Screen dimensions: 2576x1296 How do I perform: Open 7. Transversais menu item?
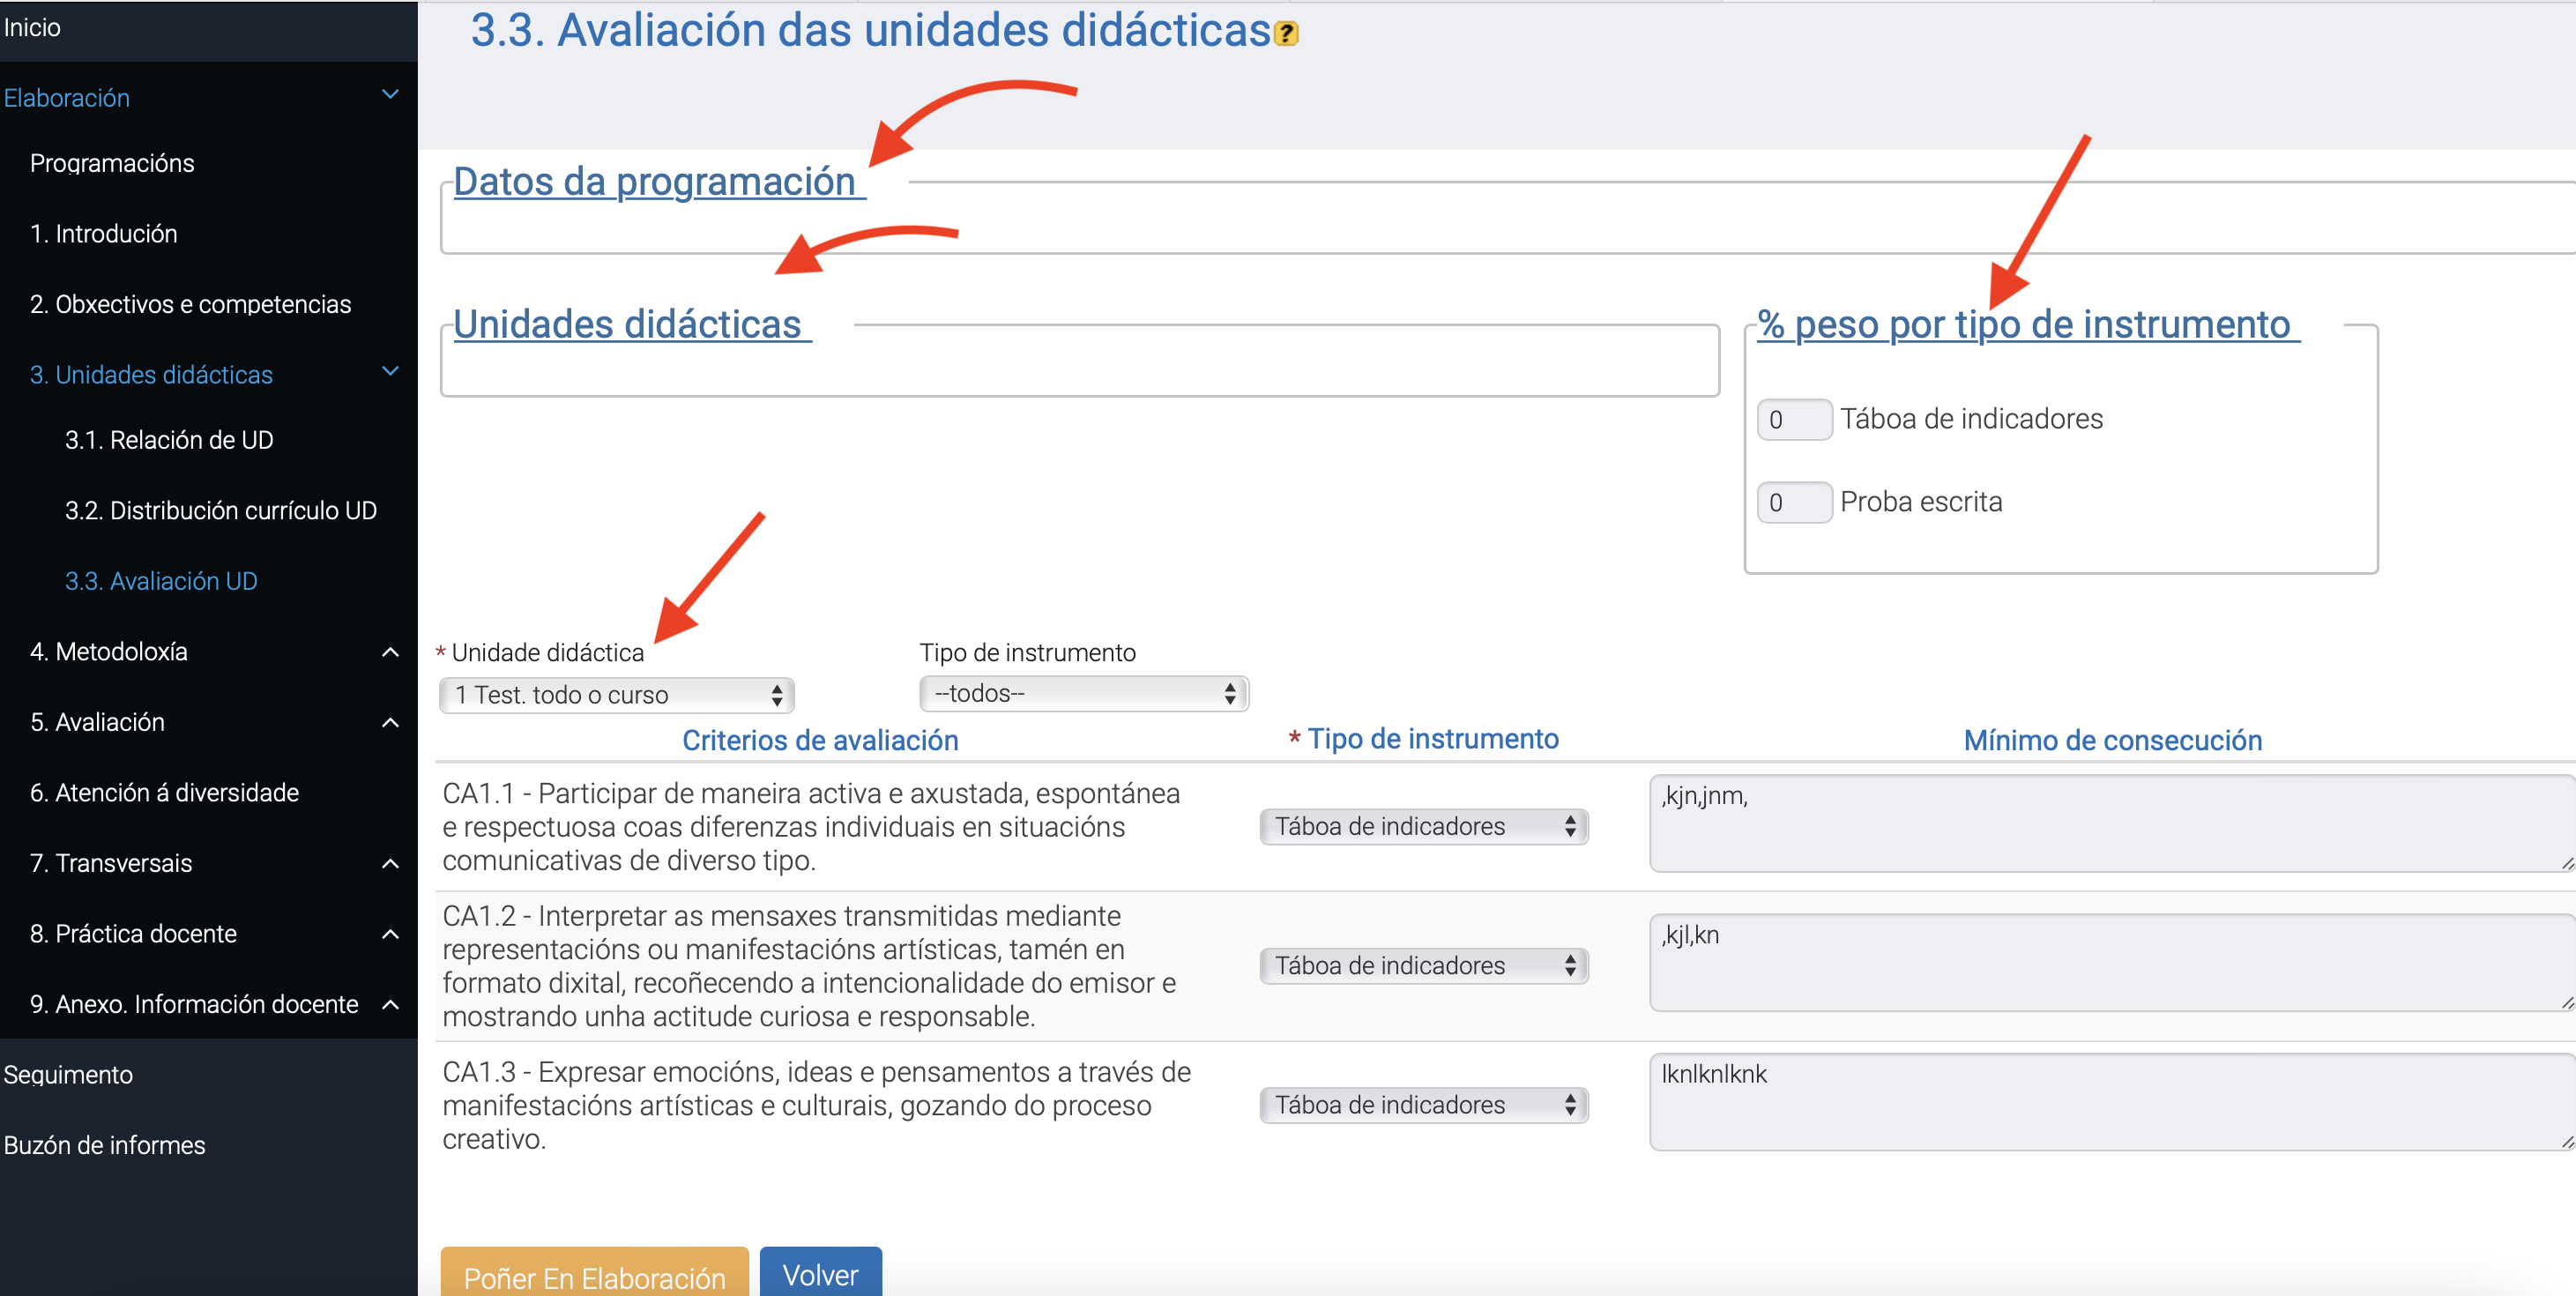pos(111,863)
